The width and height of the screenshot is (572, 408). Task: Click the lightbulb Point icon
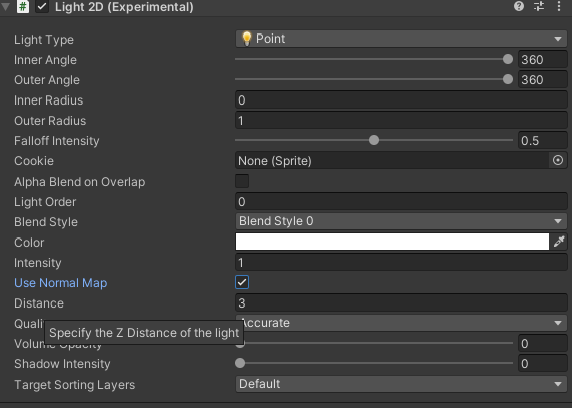[247, 38]
